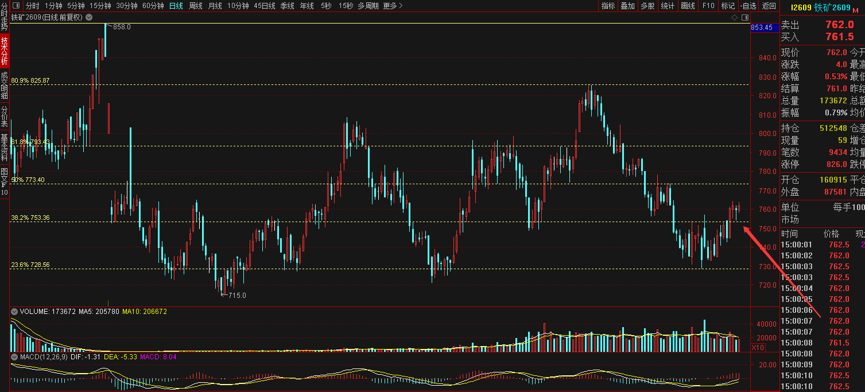Click the 卖出 price 762.0
865x392 pixels.
(840, 24)
